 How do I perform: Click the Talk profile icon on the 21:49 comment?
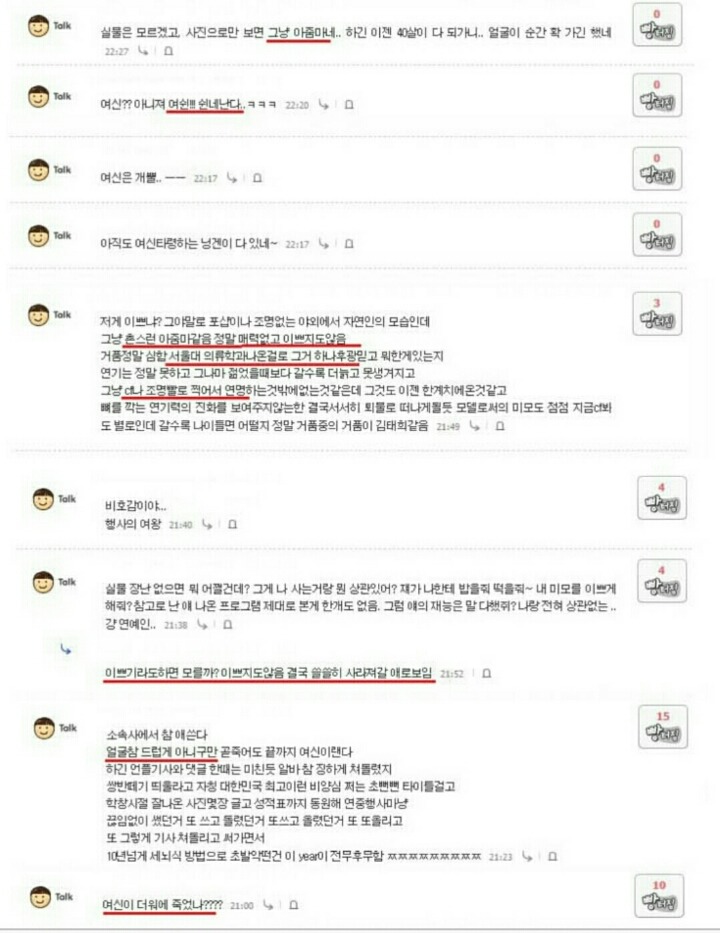click(x=39, y=315)
